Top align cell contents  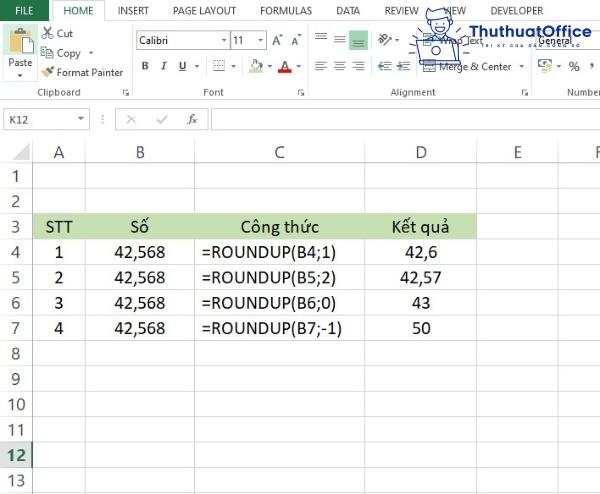(x=321, y=37)
